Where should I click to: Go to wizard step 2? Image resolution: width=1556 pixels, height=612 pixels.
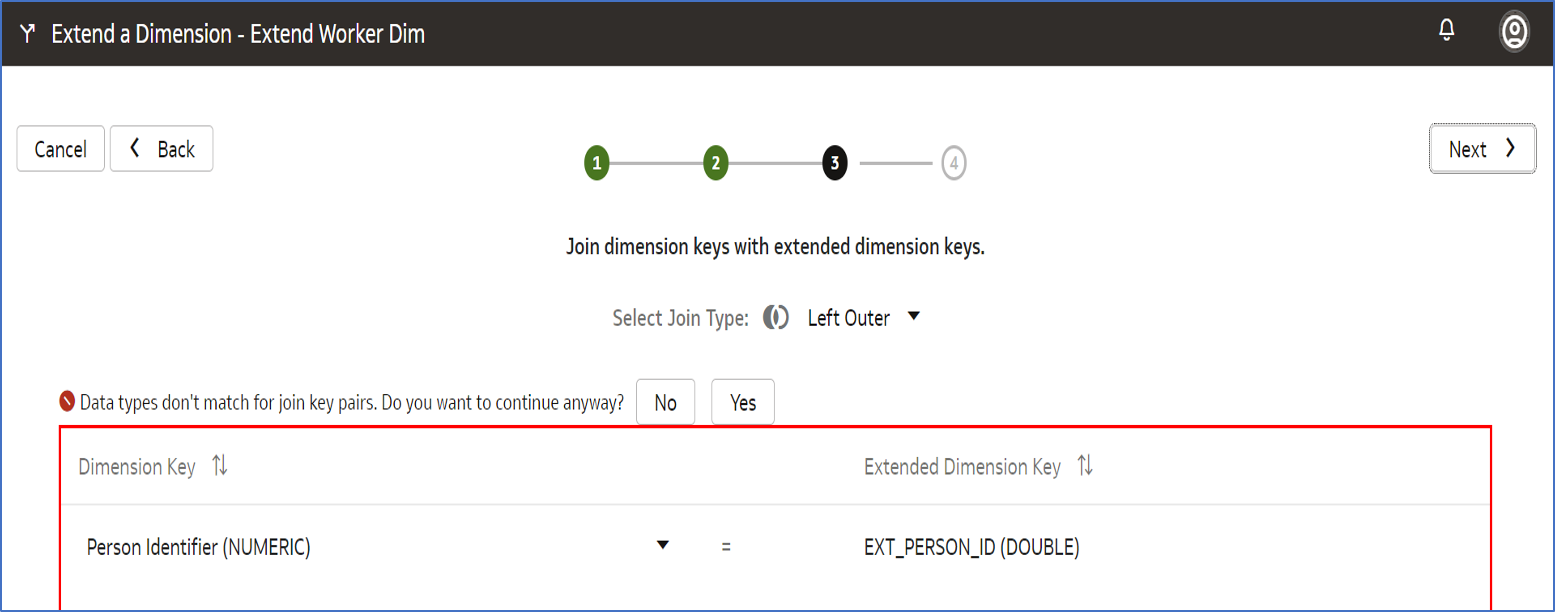(x=715, y=163)
